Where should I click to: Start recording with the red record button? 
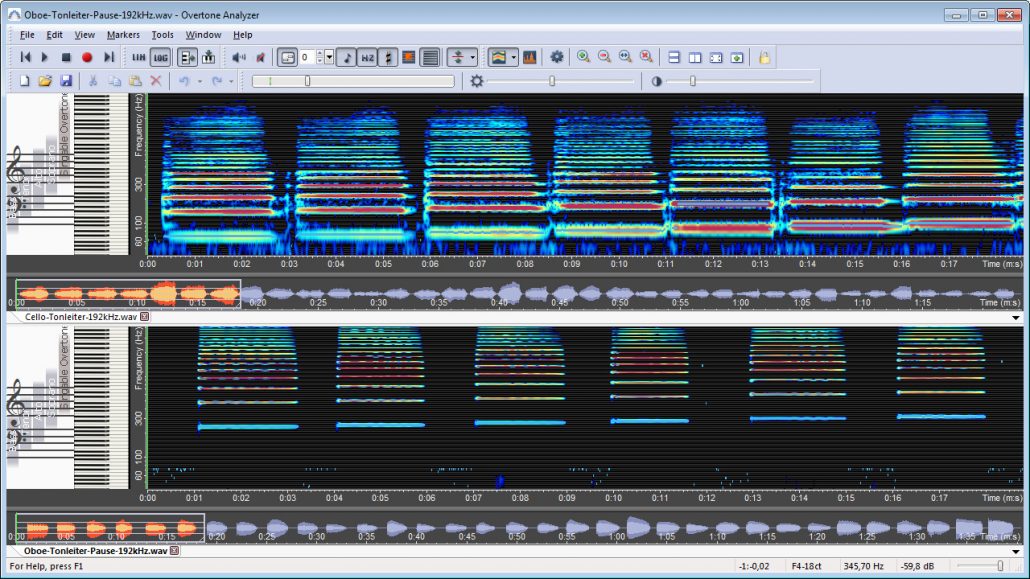87,57
